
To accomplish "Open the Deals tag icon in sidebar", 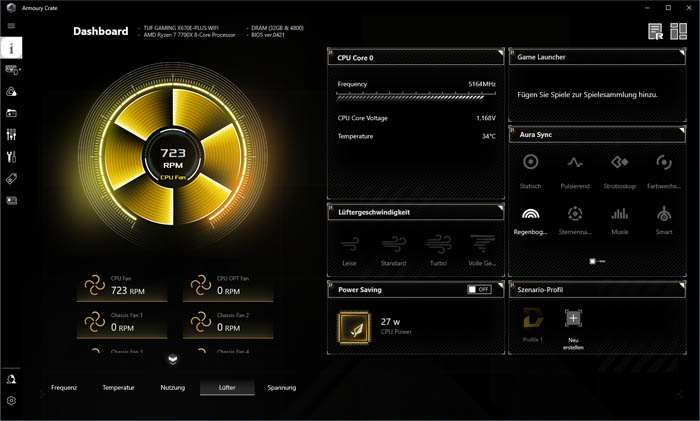I will (x=11, y=179).
